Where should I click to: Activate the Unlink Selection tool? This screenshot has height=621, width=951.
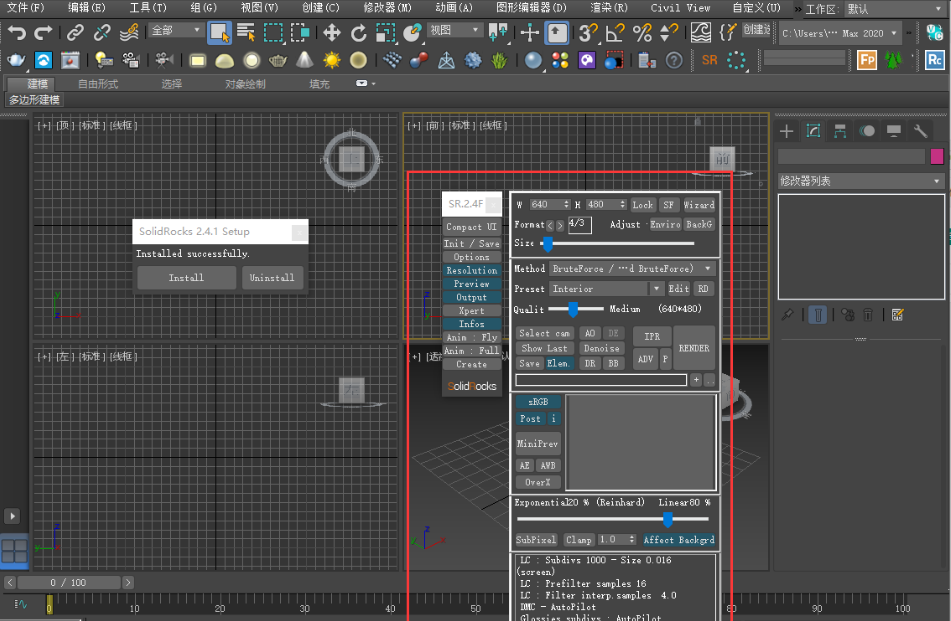(x=102, y=32)
